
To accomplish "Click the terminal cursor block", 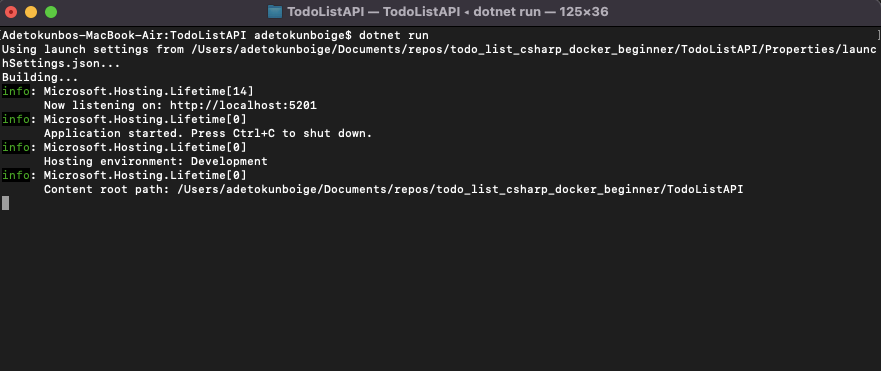I will click(6, 203).
